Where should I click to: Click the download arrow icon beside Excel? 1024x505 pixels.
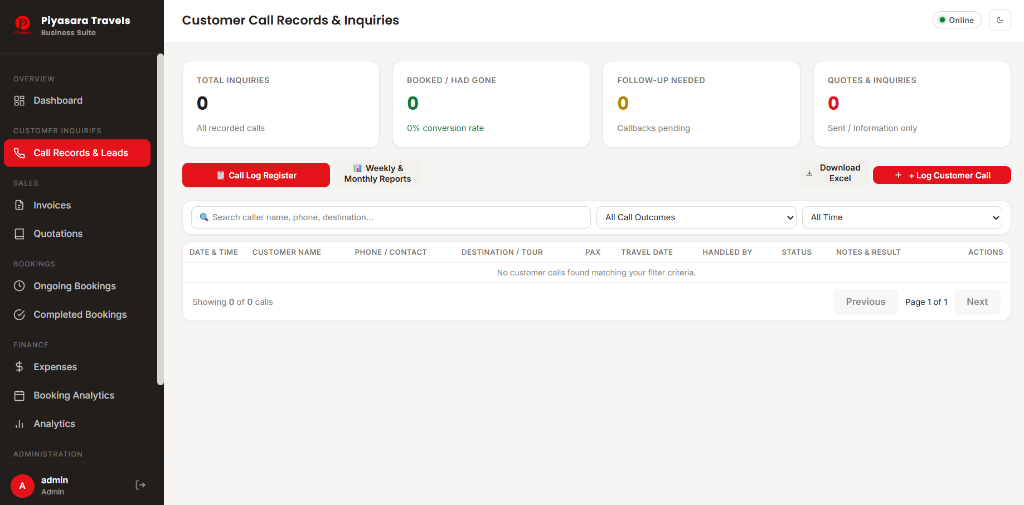point(810,174)
